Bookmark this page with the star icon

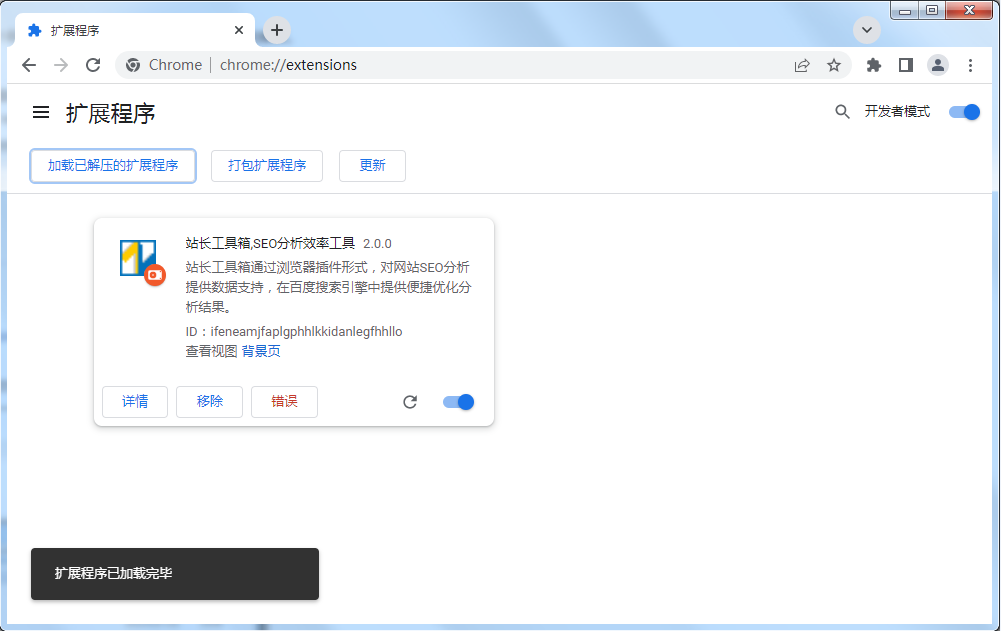point(834,65)
